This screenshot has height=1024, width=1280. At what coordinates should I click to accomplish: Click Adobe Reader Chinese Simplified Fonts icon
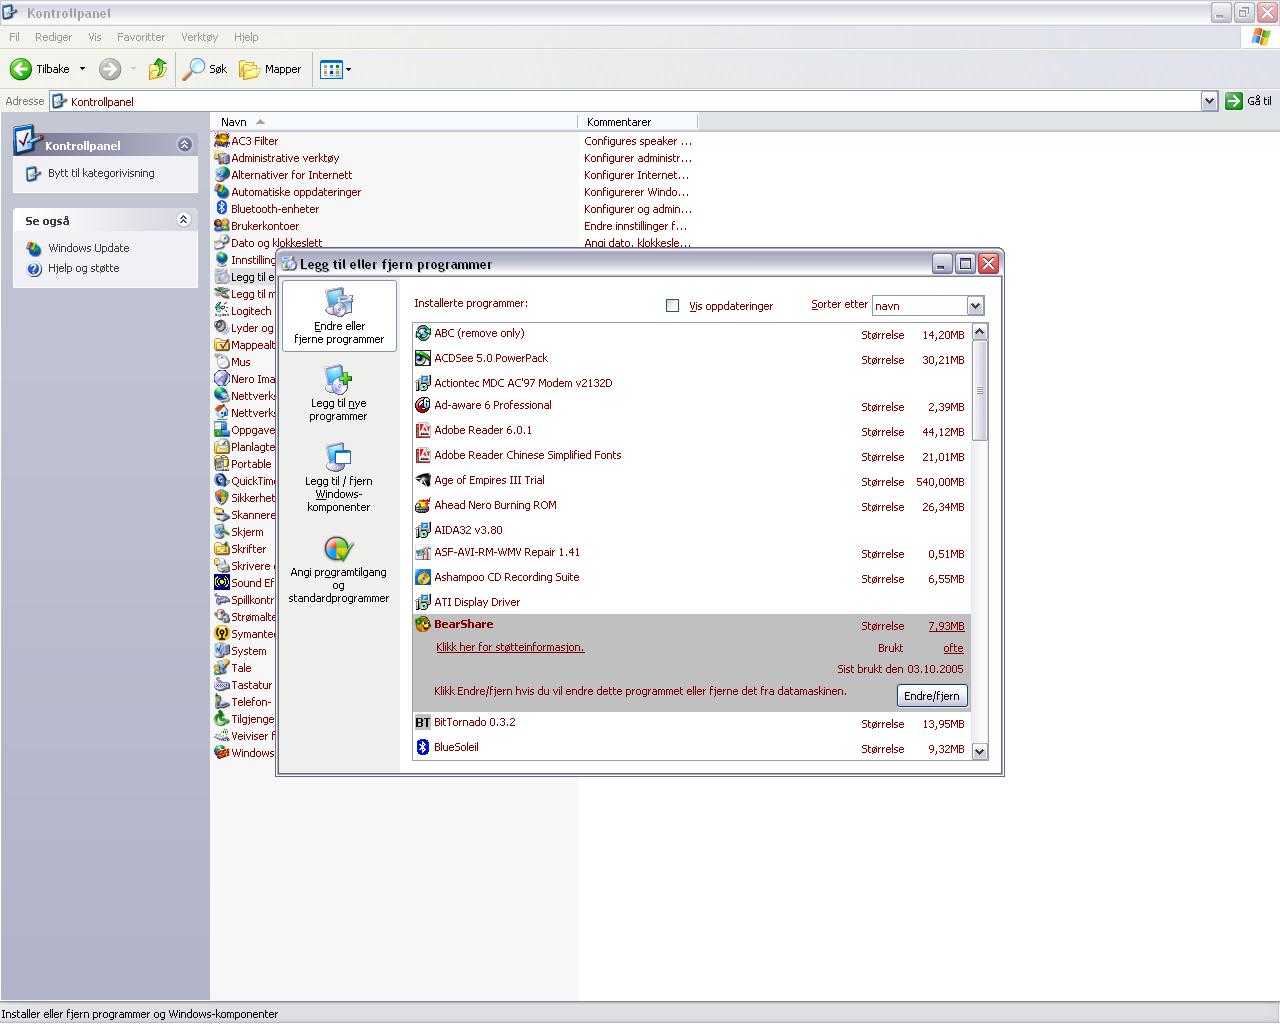[423, 455]
